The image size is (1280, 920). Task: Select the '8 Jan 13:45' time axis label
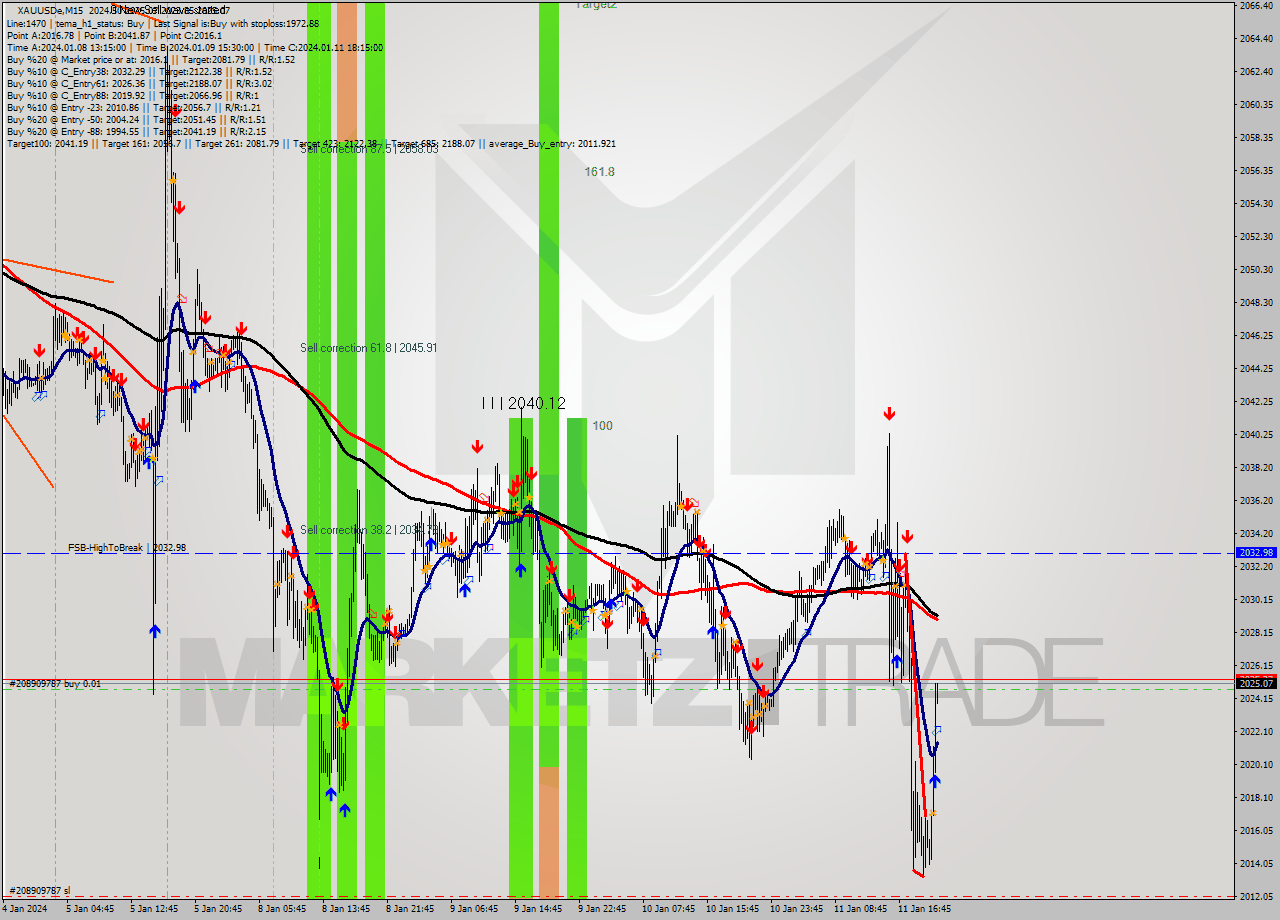pos(346,909)
